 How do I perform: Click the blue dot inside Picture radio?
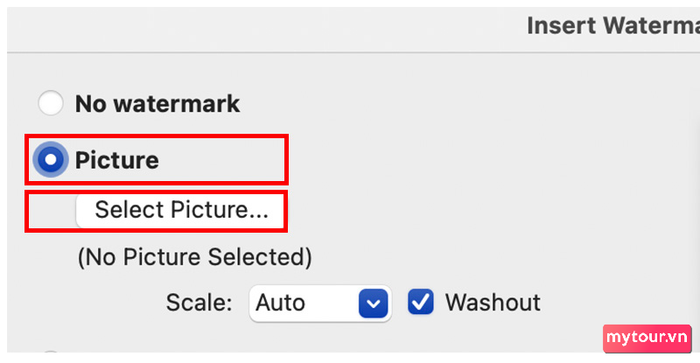pos(50,159)
